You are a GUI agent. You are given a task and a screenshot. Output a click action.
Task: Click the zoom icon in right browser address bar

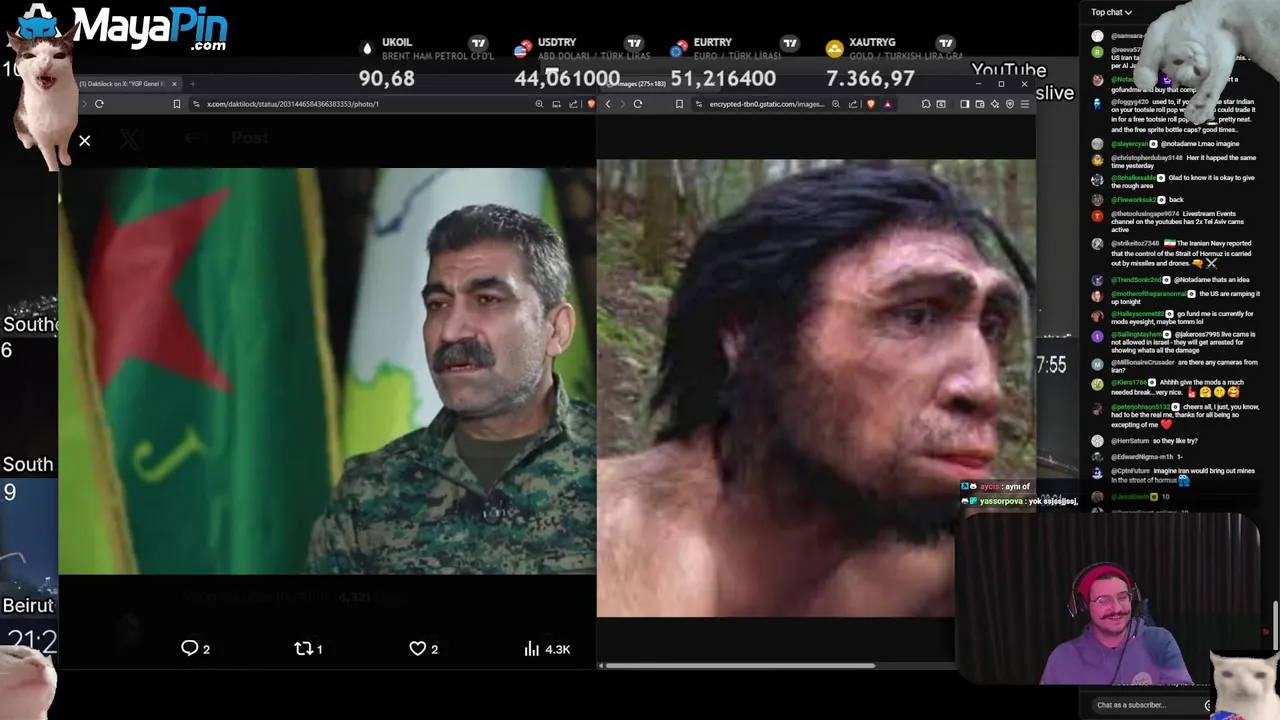836,104
